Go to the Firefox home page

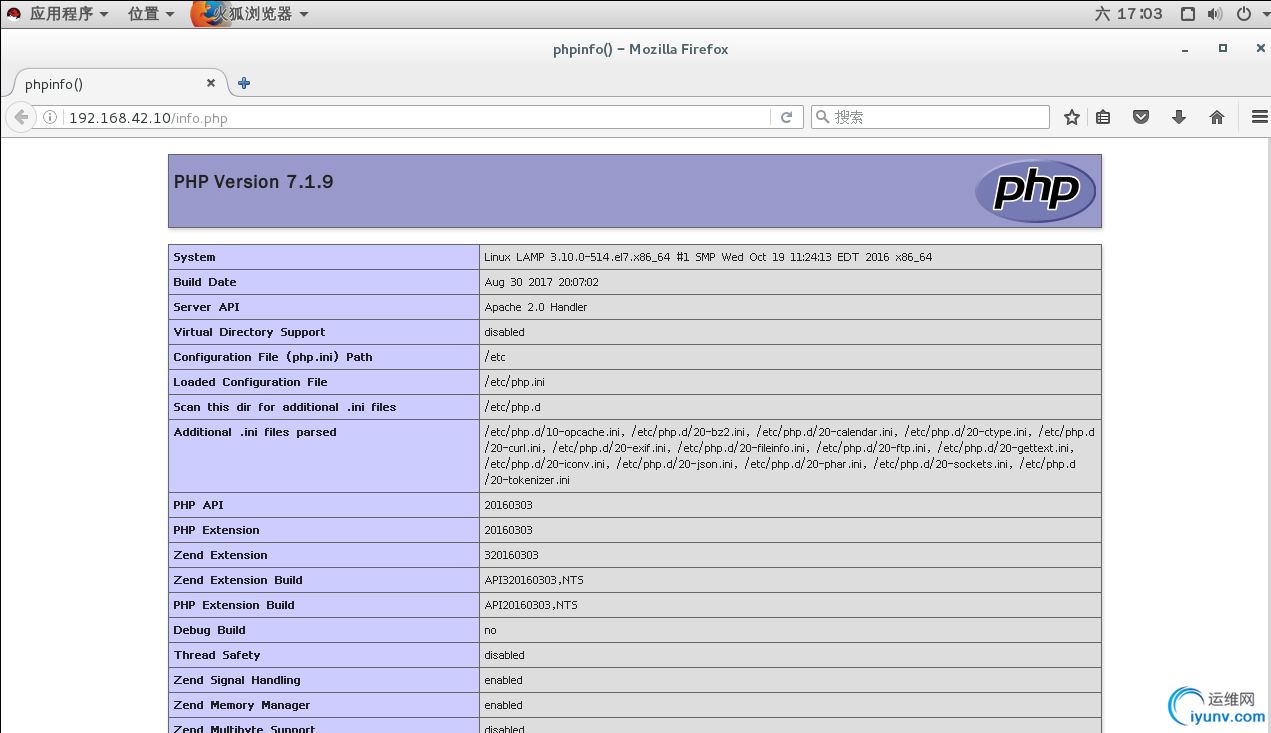coord(1217,117)
